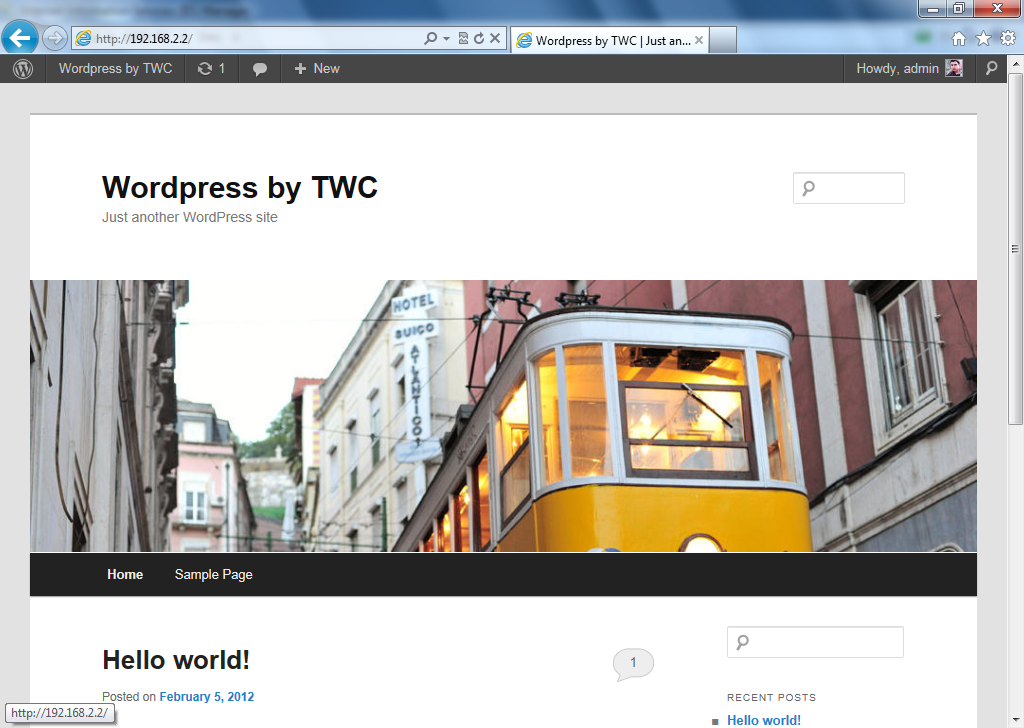The width and height of the screenshot is (1024, 728).
Task: Toggle the Compatibility View icon
Action: tap(463, 39)
